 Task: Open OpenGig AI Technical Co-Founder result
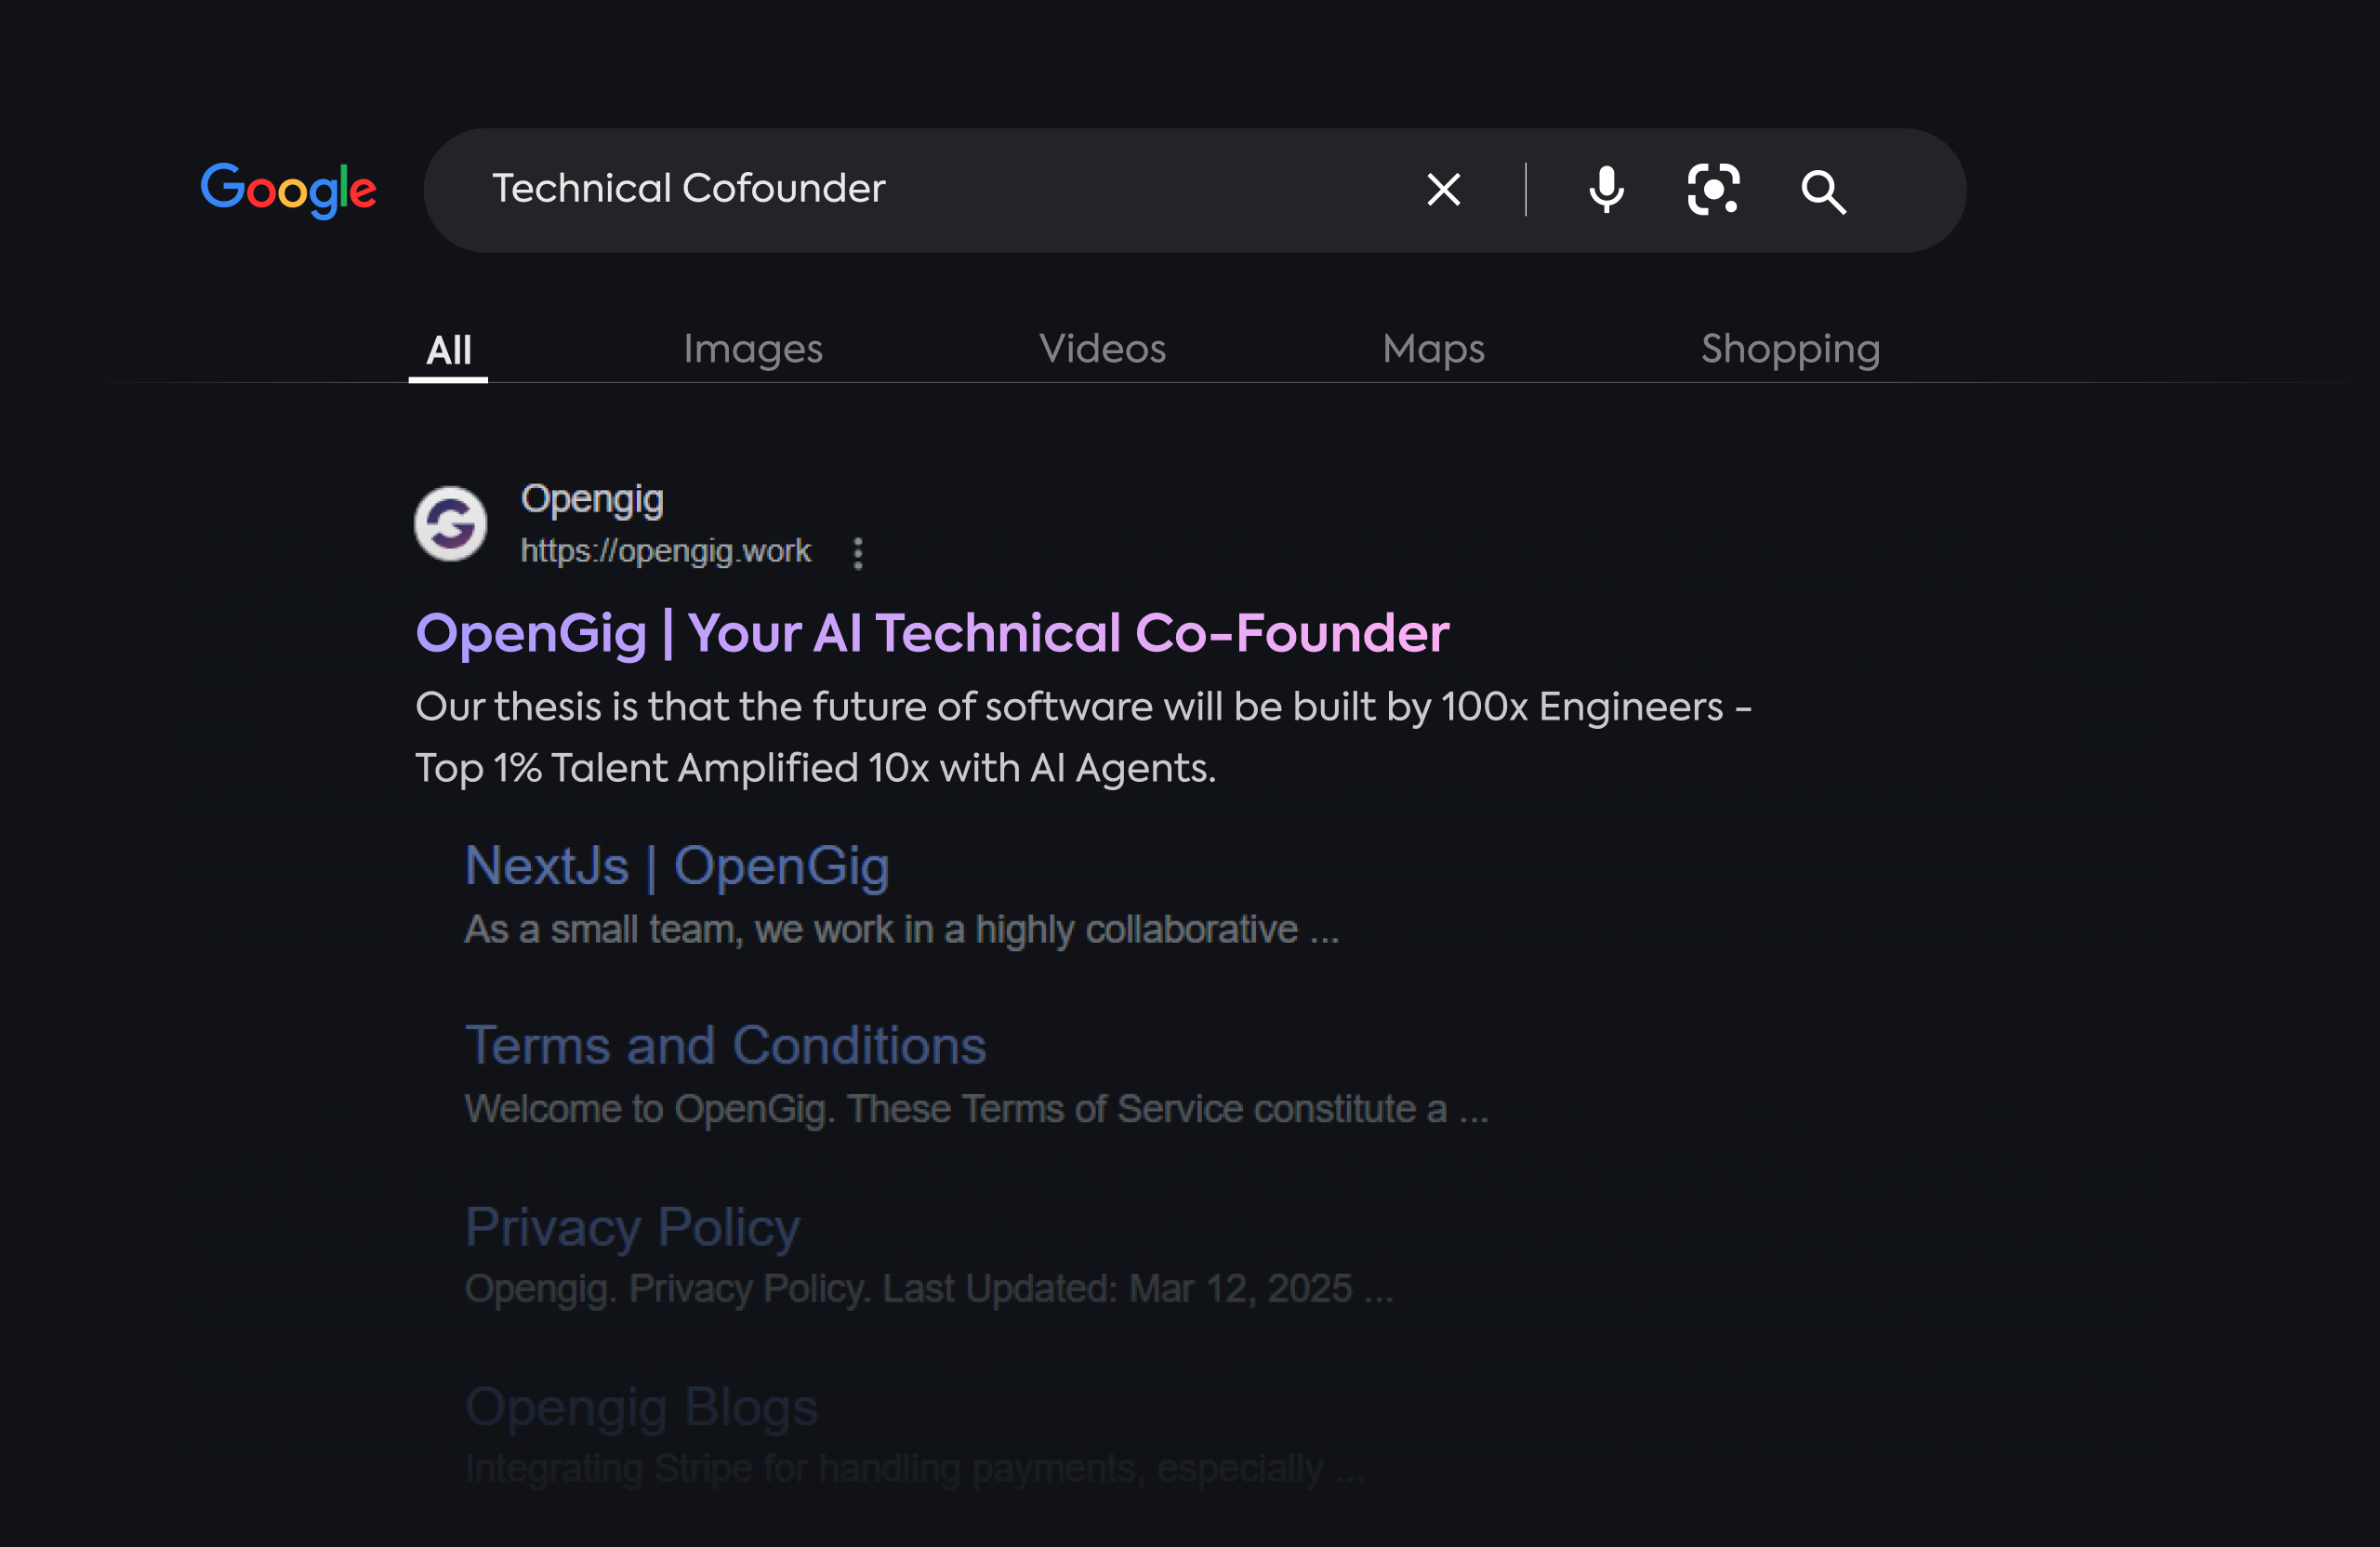(x=932, y=633)
